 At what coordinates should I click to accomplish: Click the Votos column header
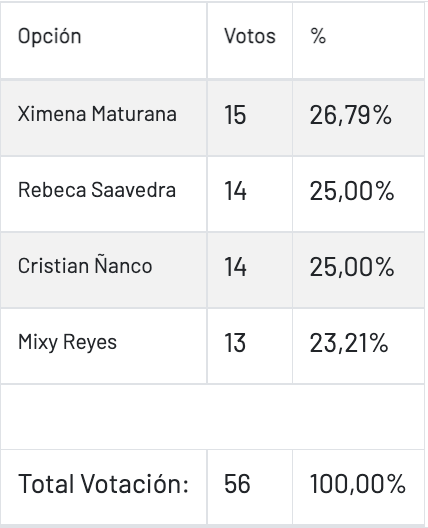click(x=250, y=40)
